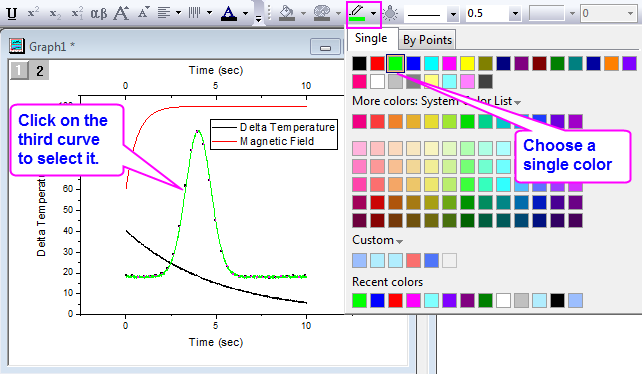Choose salmon swatch under Custom

[413, 260]
